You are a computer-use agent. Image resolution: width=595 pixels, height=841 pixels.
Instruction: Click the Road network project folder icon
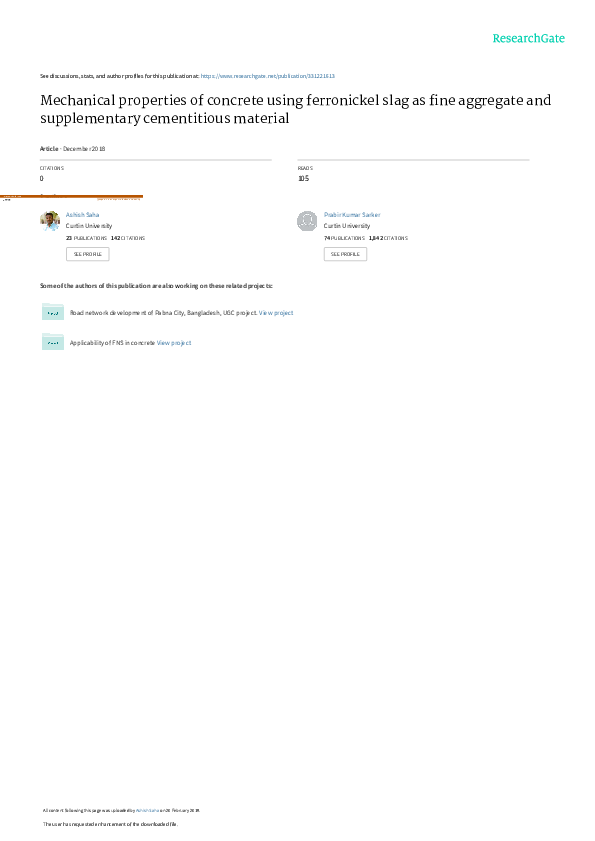53,312
